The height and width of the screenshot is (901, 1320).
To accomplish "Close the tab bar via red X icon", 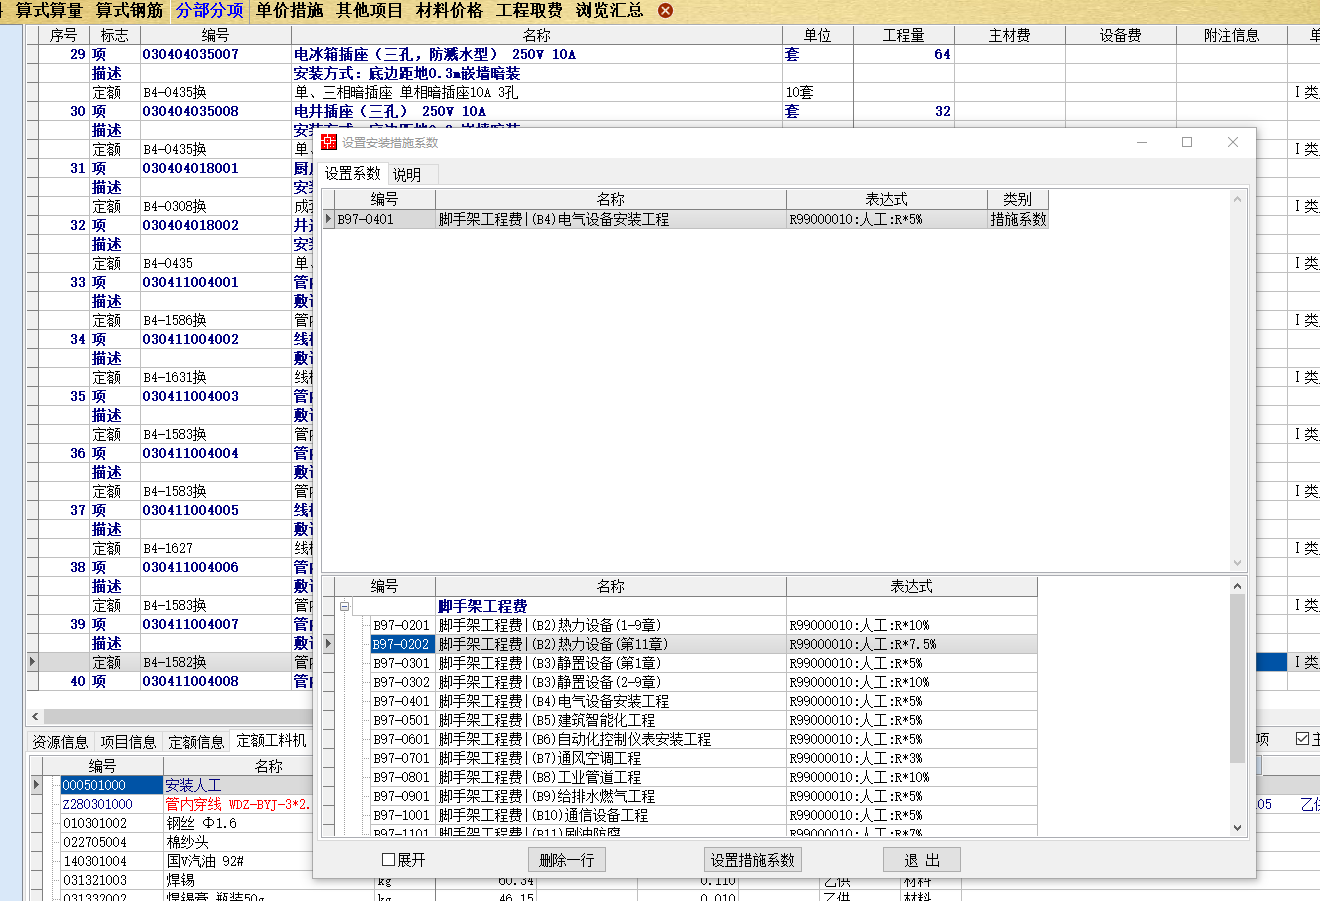I will pos(666,11).
